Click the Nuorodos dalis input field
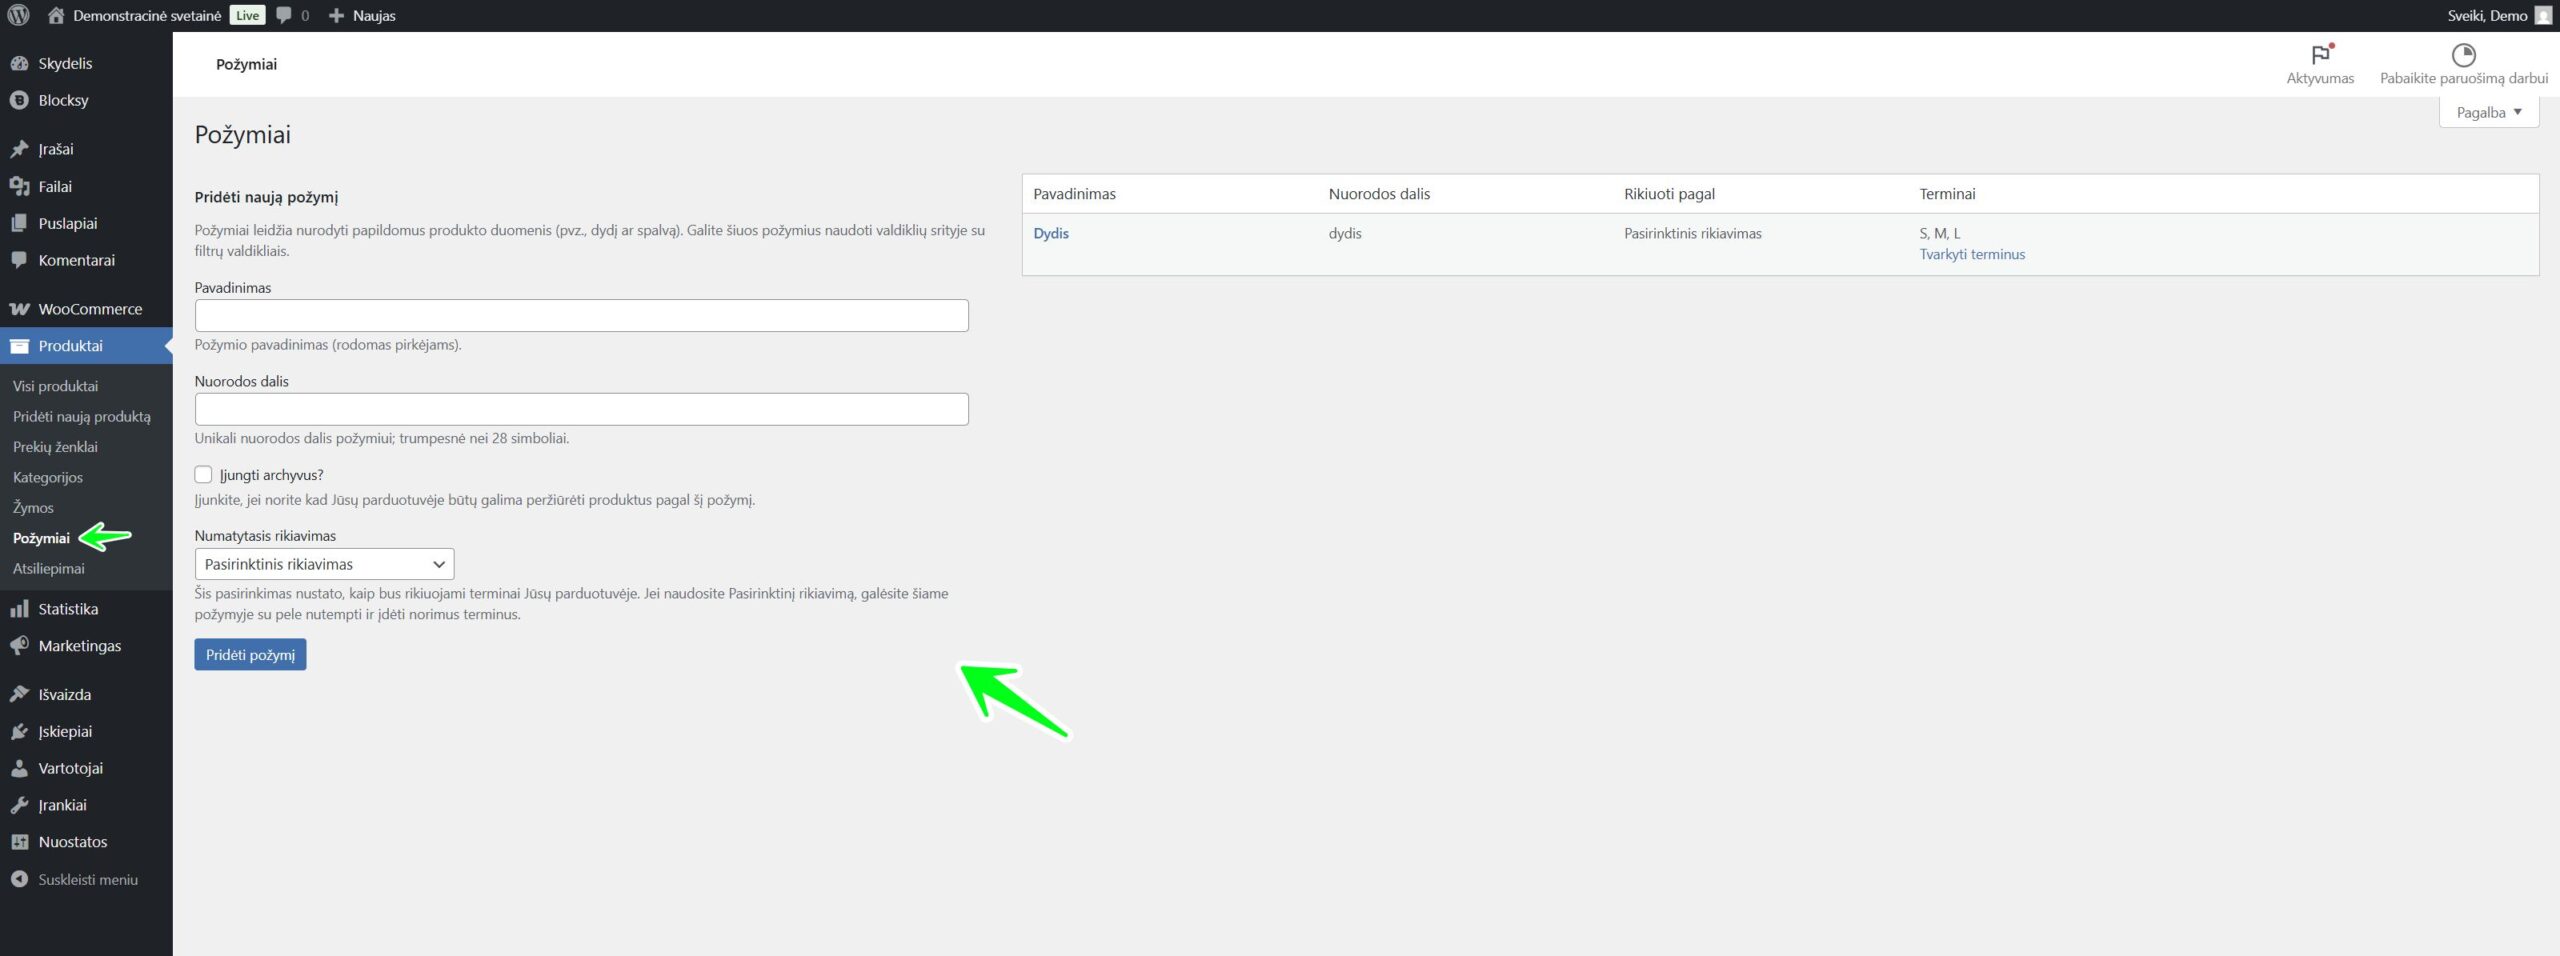Screen dimensions: 2560x956 581,409
